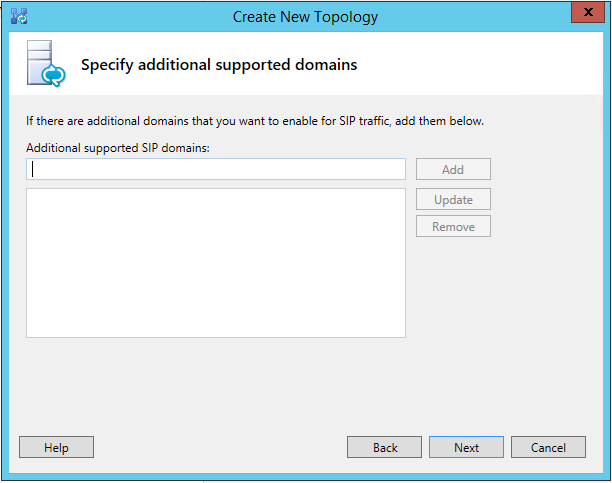Click inside the empty domains list box
The image size is (612, 483).
point(216,263)
